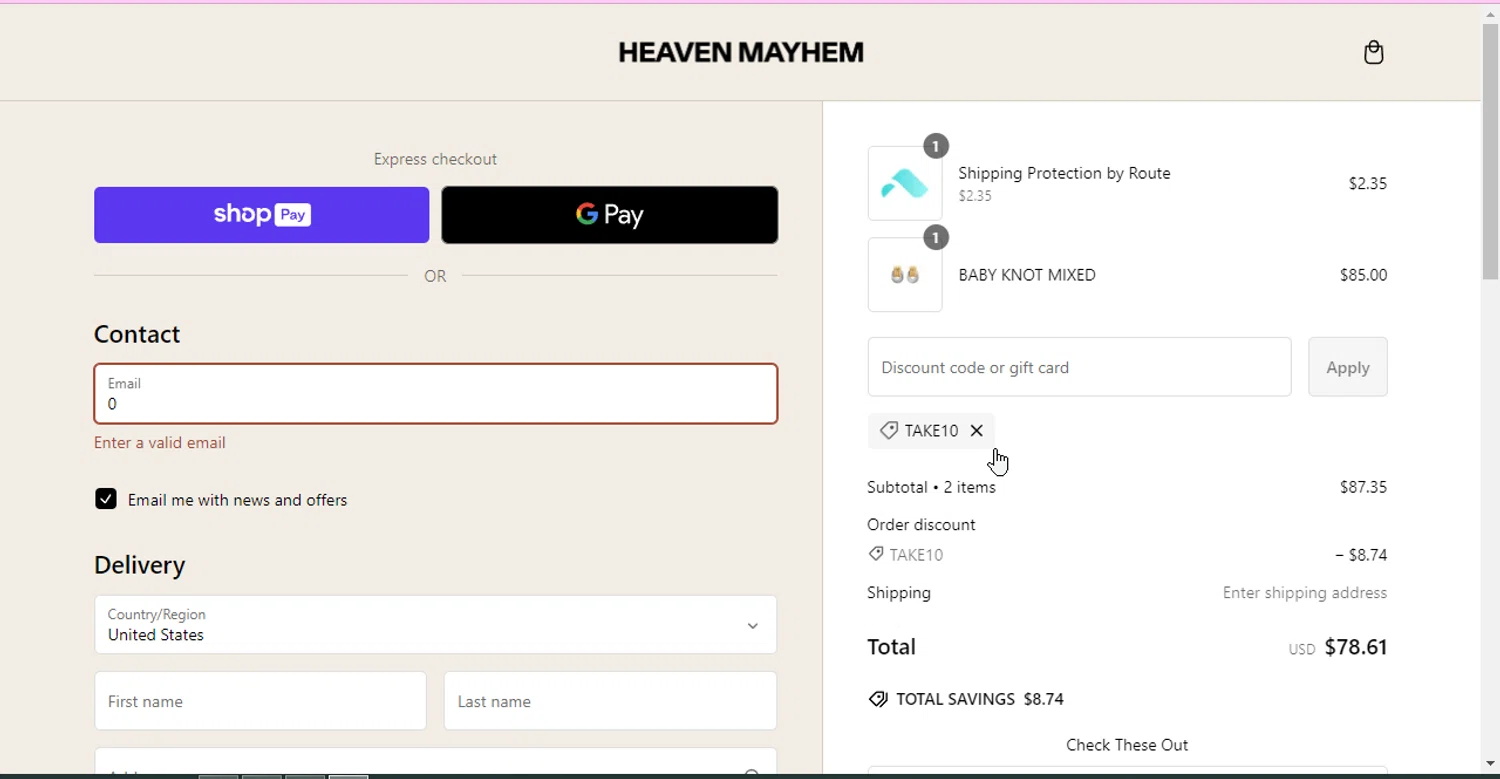1500x779 pixels.
Task: Click the Discount code or gift card field
Action: [x=1079, y=367]
